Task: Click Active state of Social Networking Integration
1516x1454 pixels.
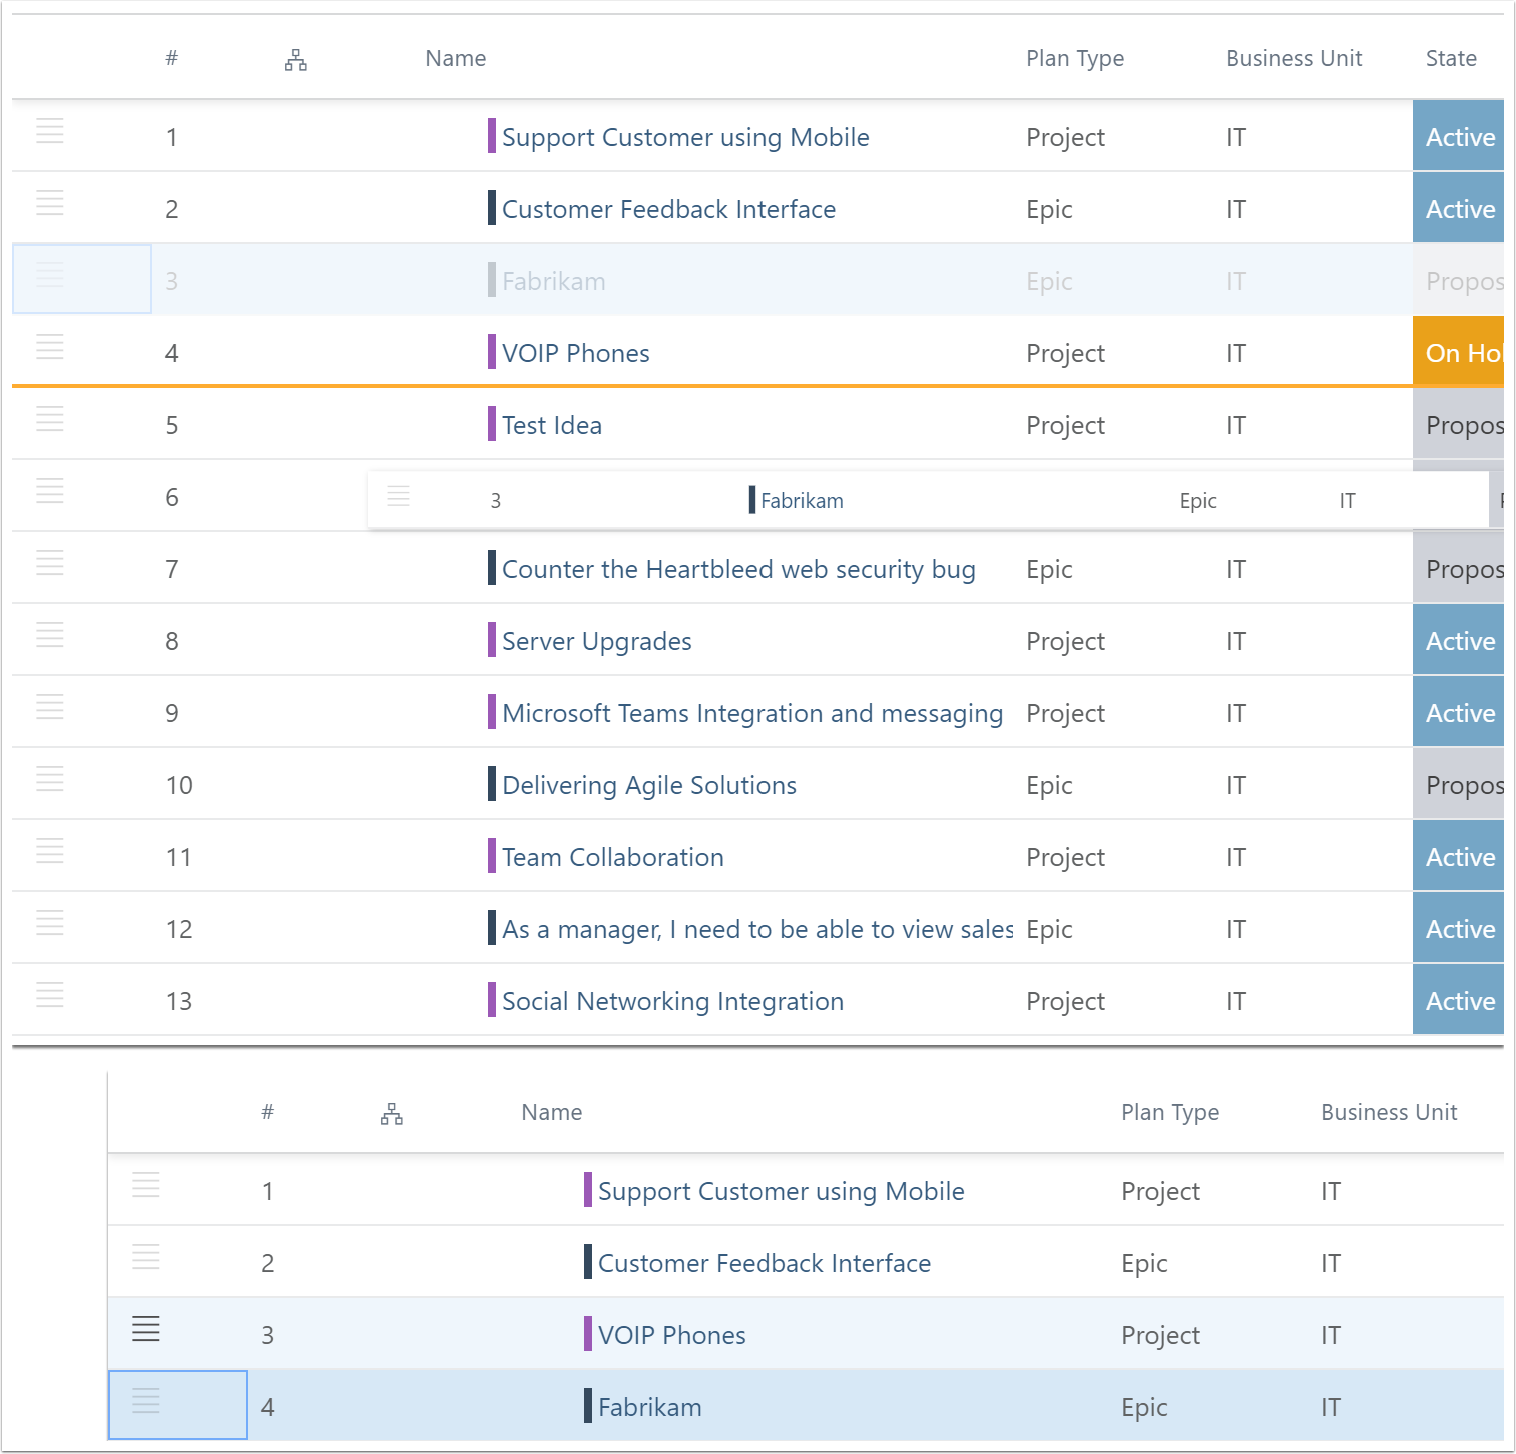Action: tap(1459, 1000)
